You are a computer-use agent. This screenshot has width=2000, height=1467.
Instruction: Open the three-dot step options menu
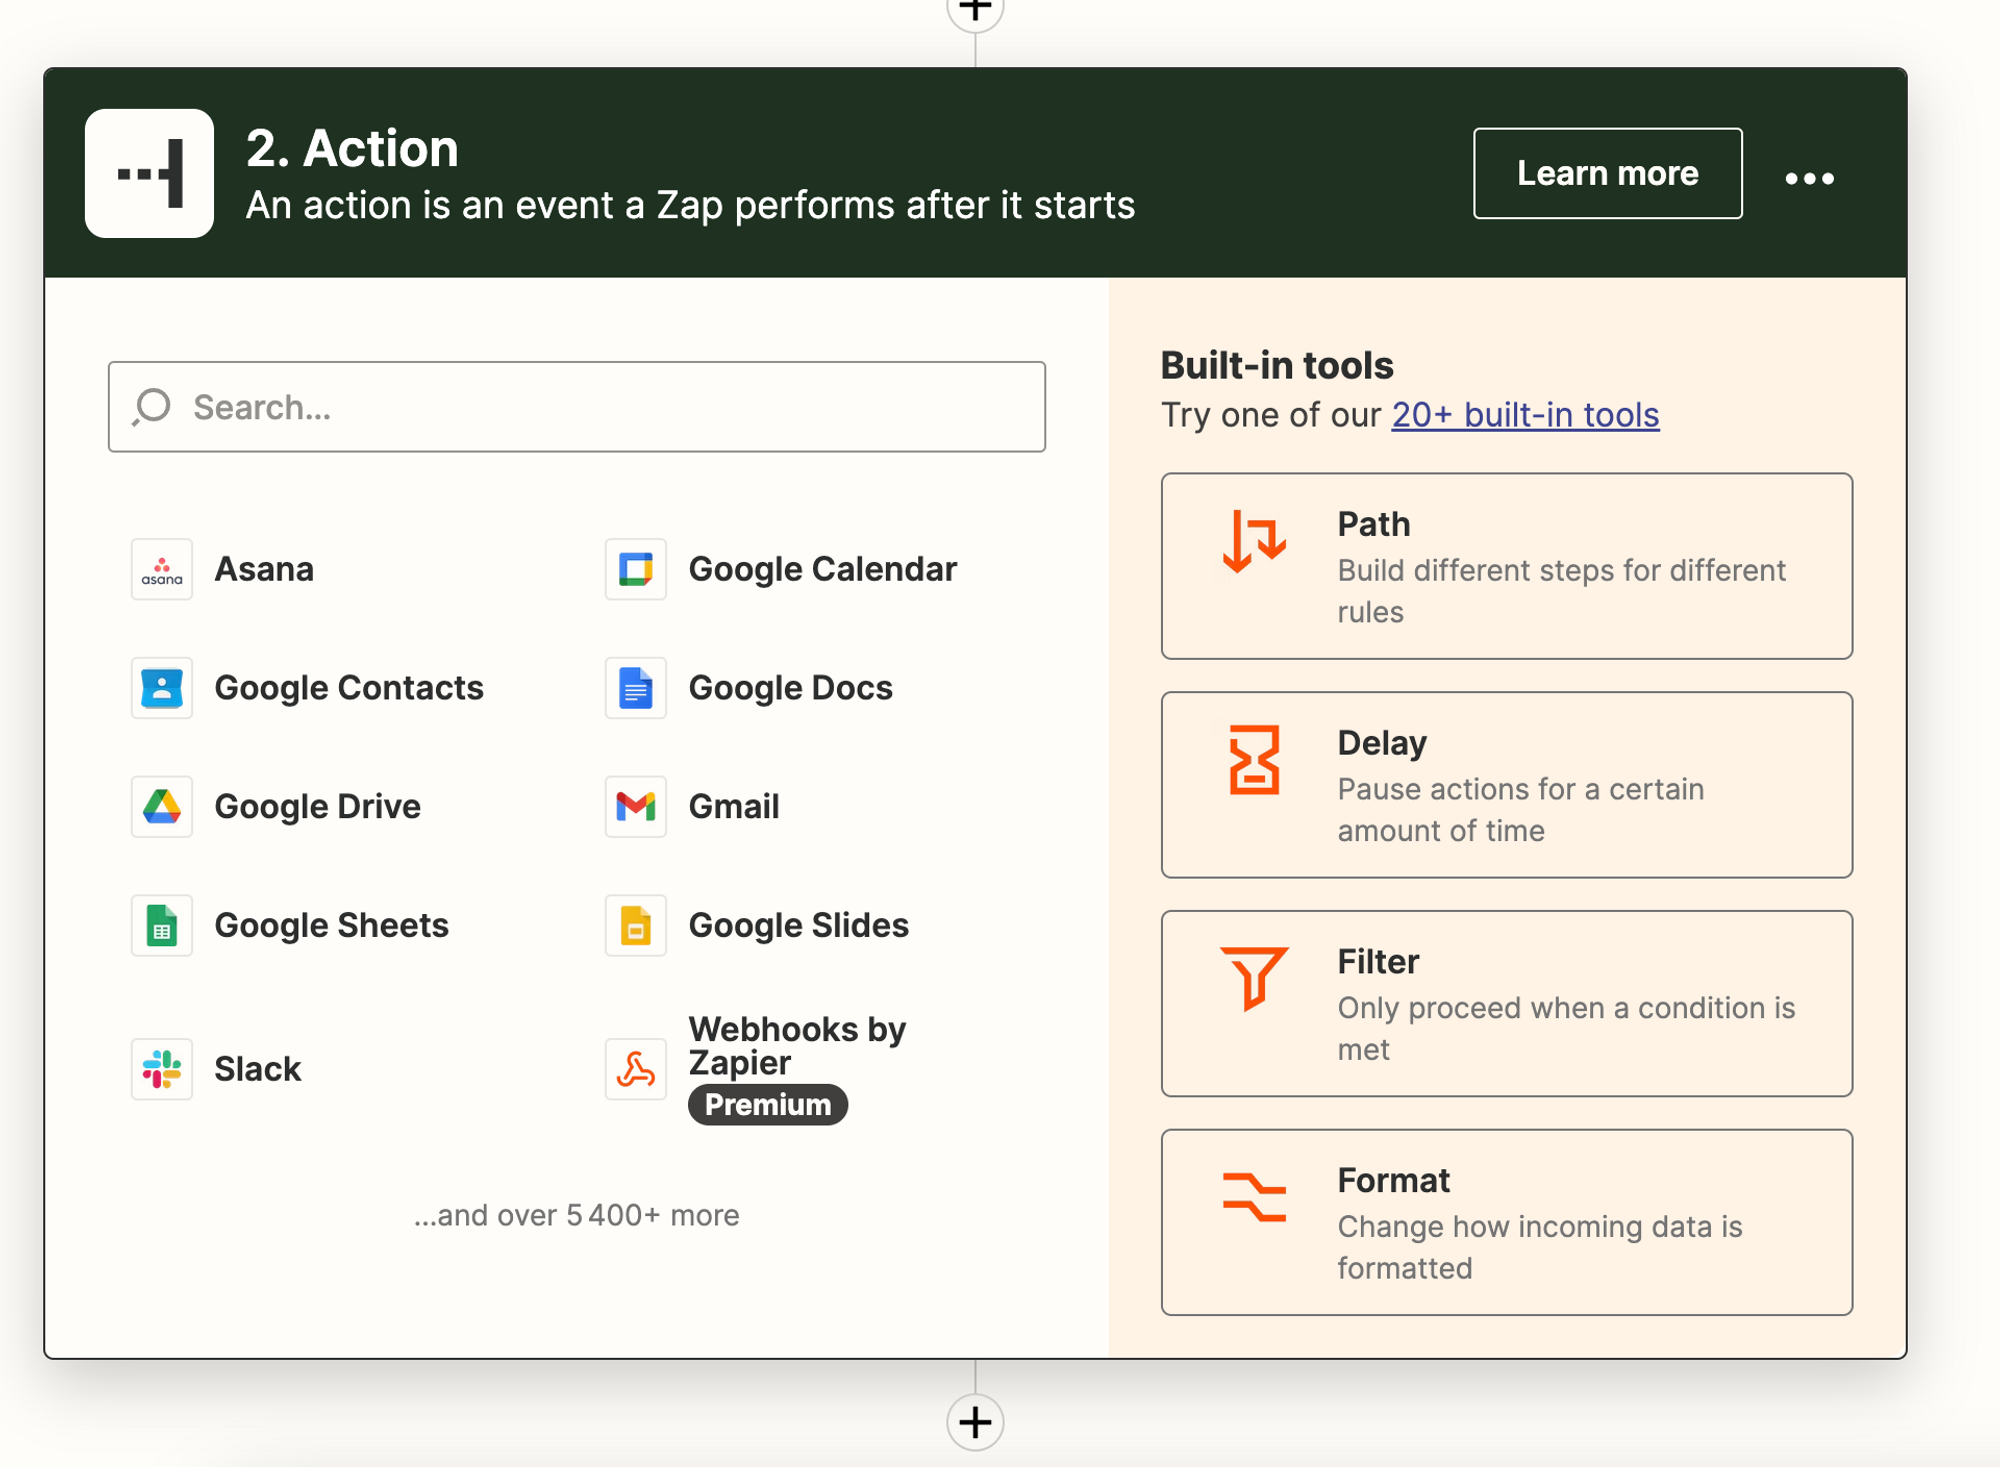coord(1809,178)
